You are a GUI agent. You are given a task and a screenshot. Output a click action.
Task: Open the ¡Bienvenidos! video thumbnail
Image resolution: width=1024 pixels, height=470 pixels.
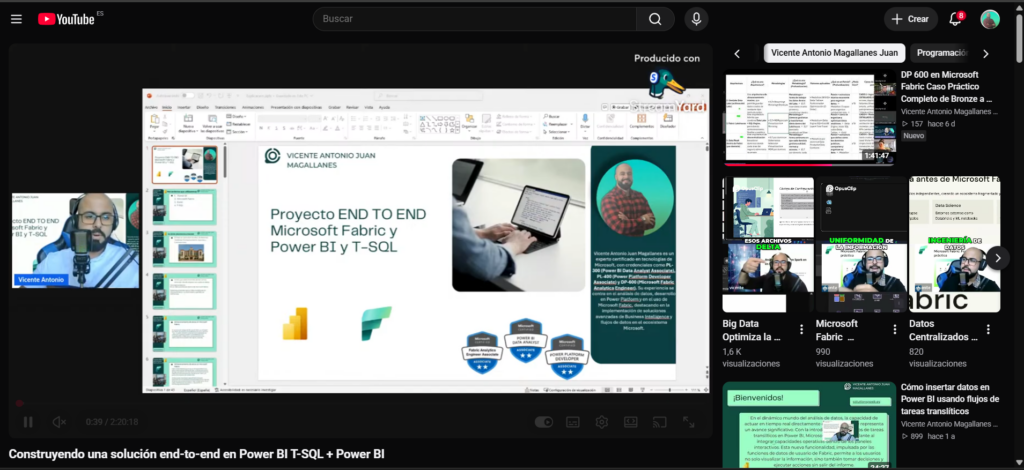[x=810, y=425]
